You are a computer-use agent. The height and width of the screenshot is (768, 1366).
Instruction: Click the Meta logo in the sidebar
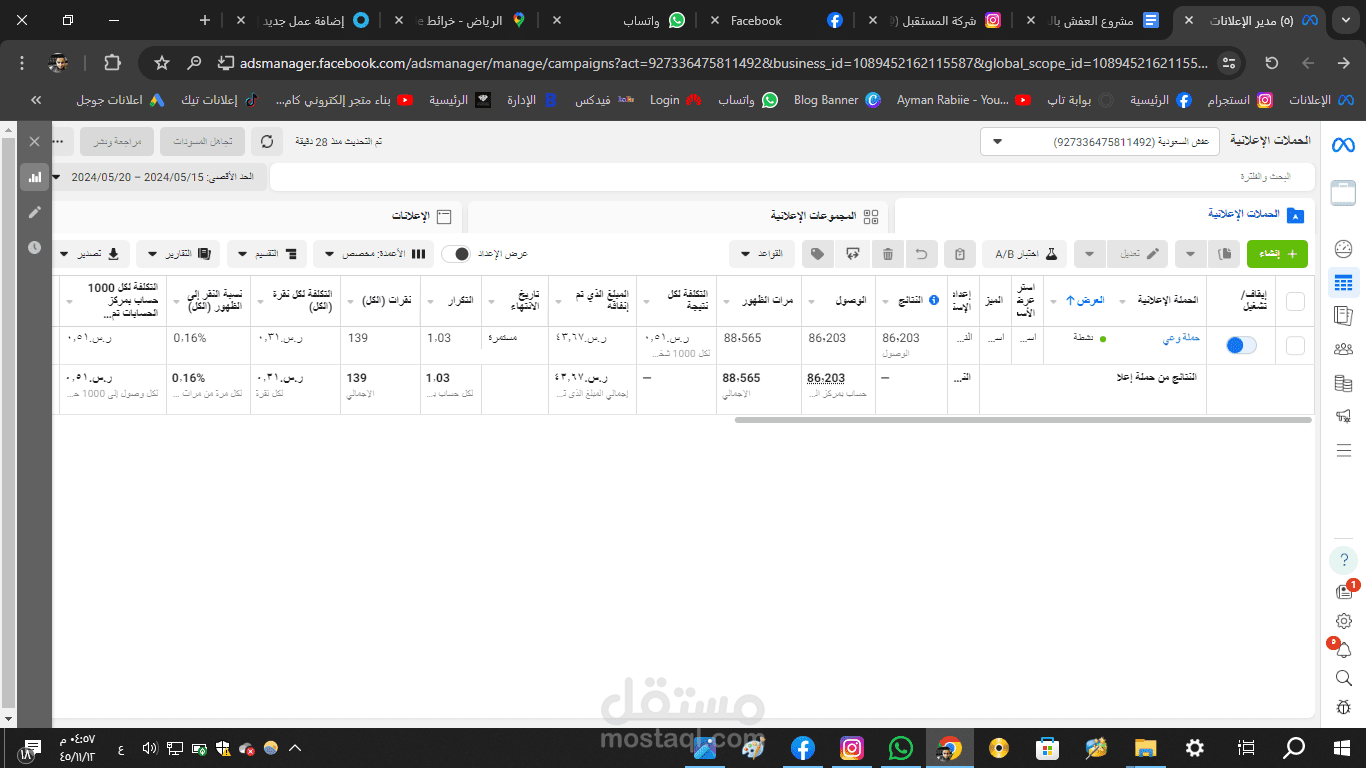(1343, 146)
